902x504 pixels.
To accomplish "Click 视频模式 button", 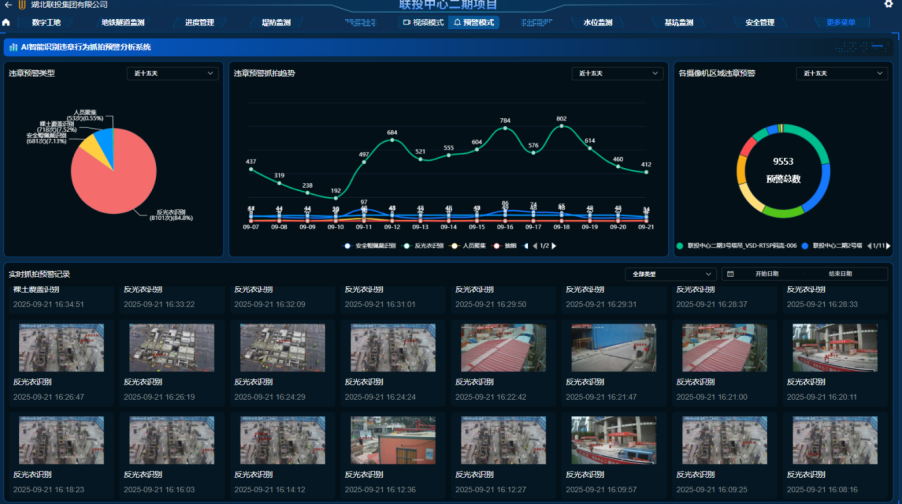I will pyautogui.click(x=422, y=22).
